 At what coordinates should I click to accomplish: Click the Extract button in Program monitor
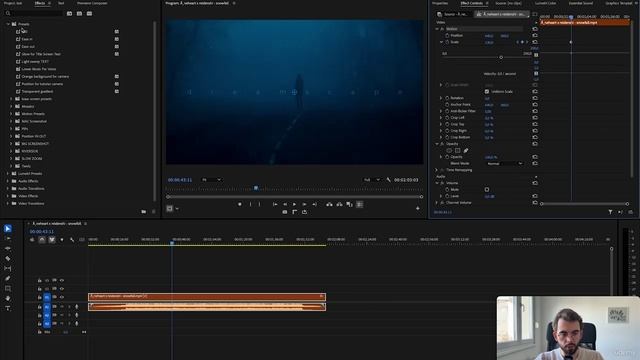339,204
